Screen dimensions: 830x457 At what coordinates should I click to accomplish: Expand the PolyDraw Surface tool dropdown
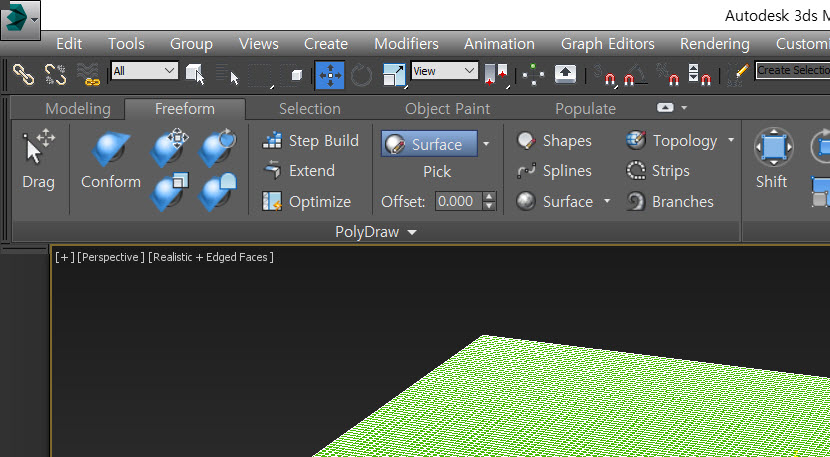[607, 201]
